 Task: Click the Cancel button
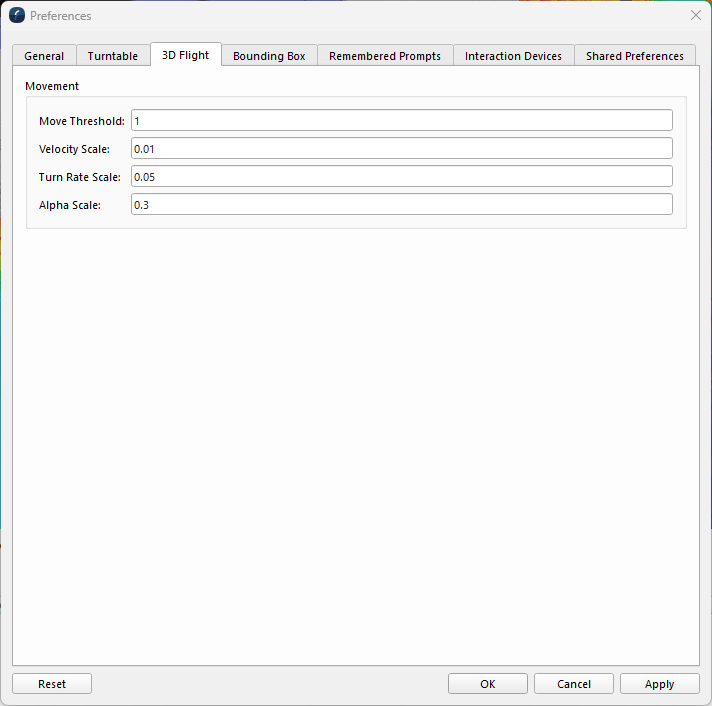tap(574, 684)
